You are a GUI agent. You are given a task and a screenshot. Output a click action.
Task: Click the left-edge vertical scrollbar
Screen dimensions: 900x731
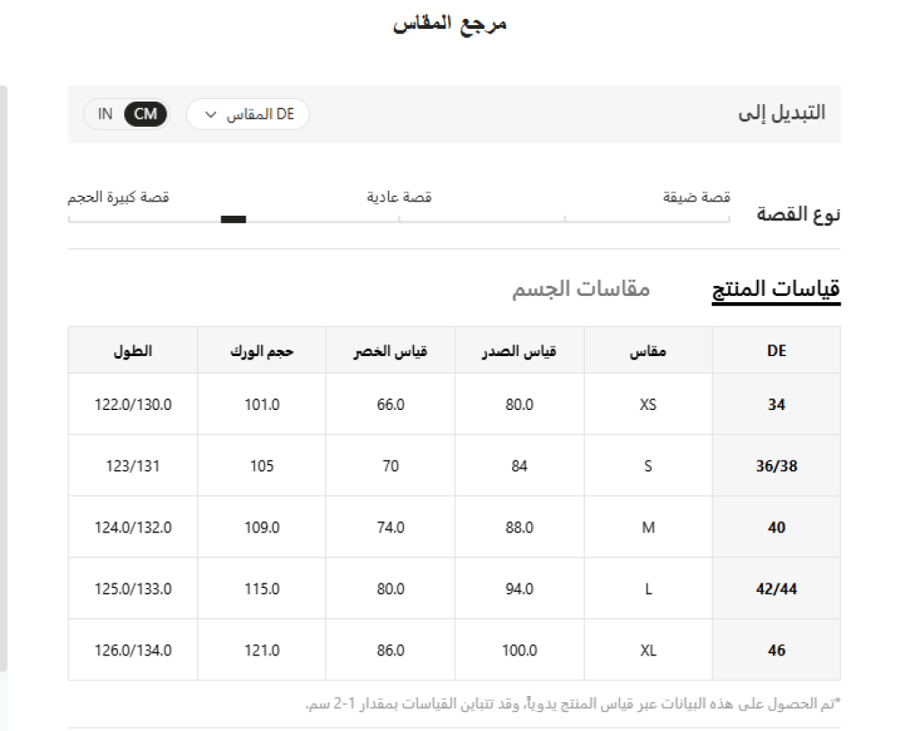pos(3,379)
